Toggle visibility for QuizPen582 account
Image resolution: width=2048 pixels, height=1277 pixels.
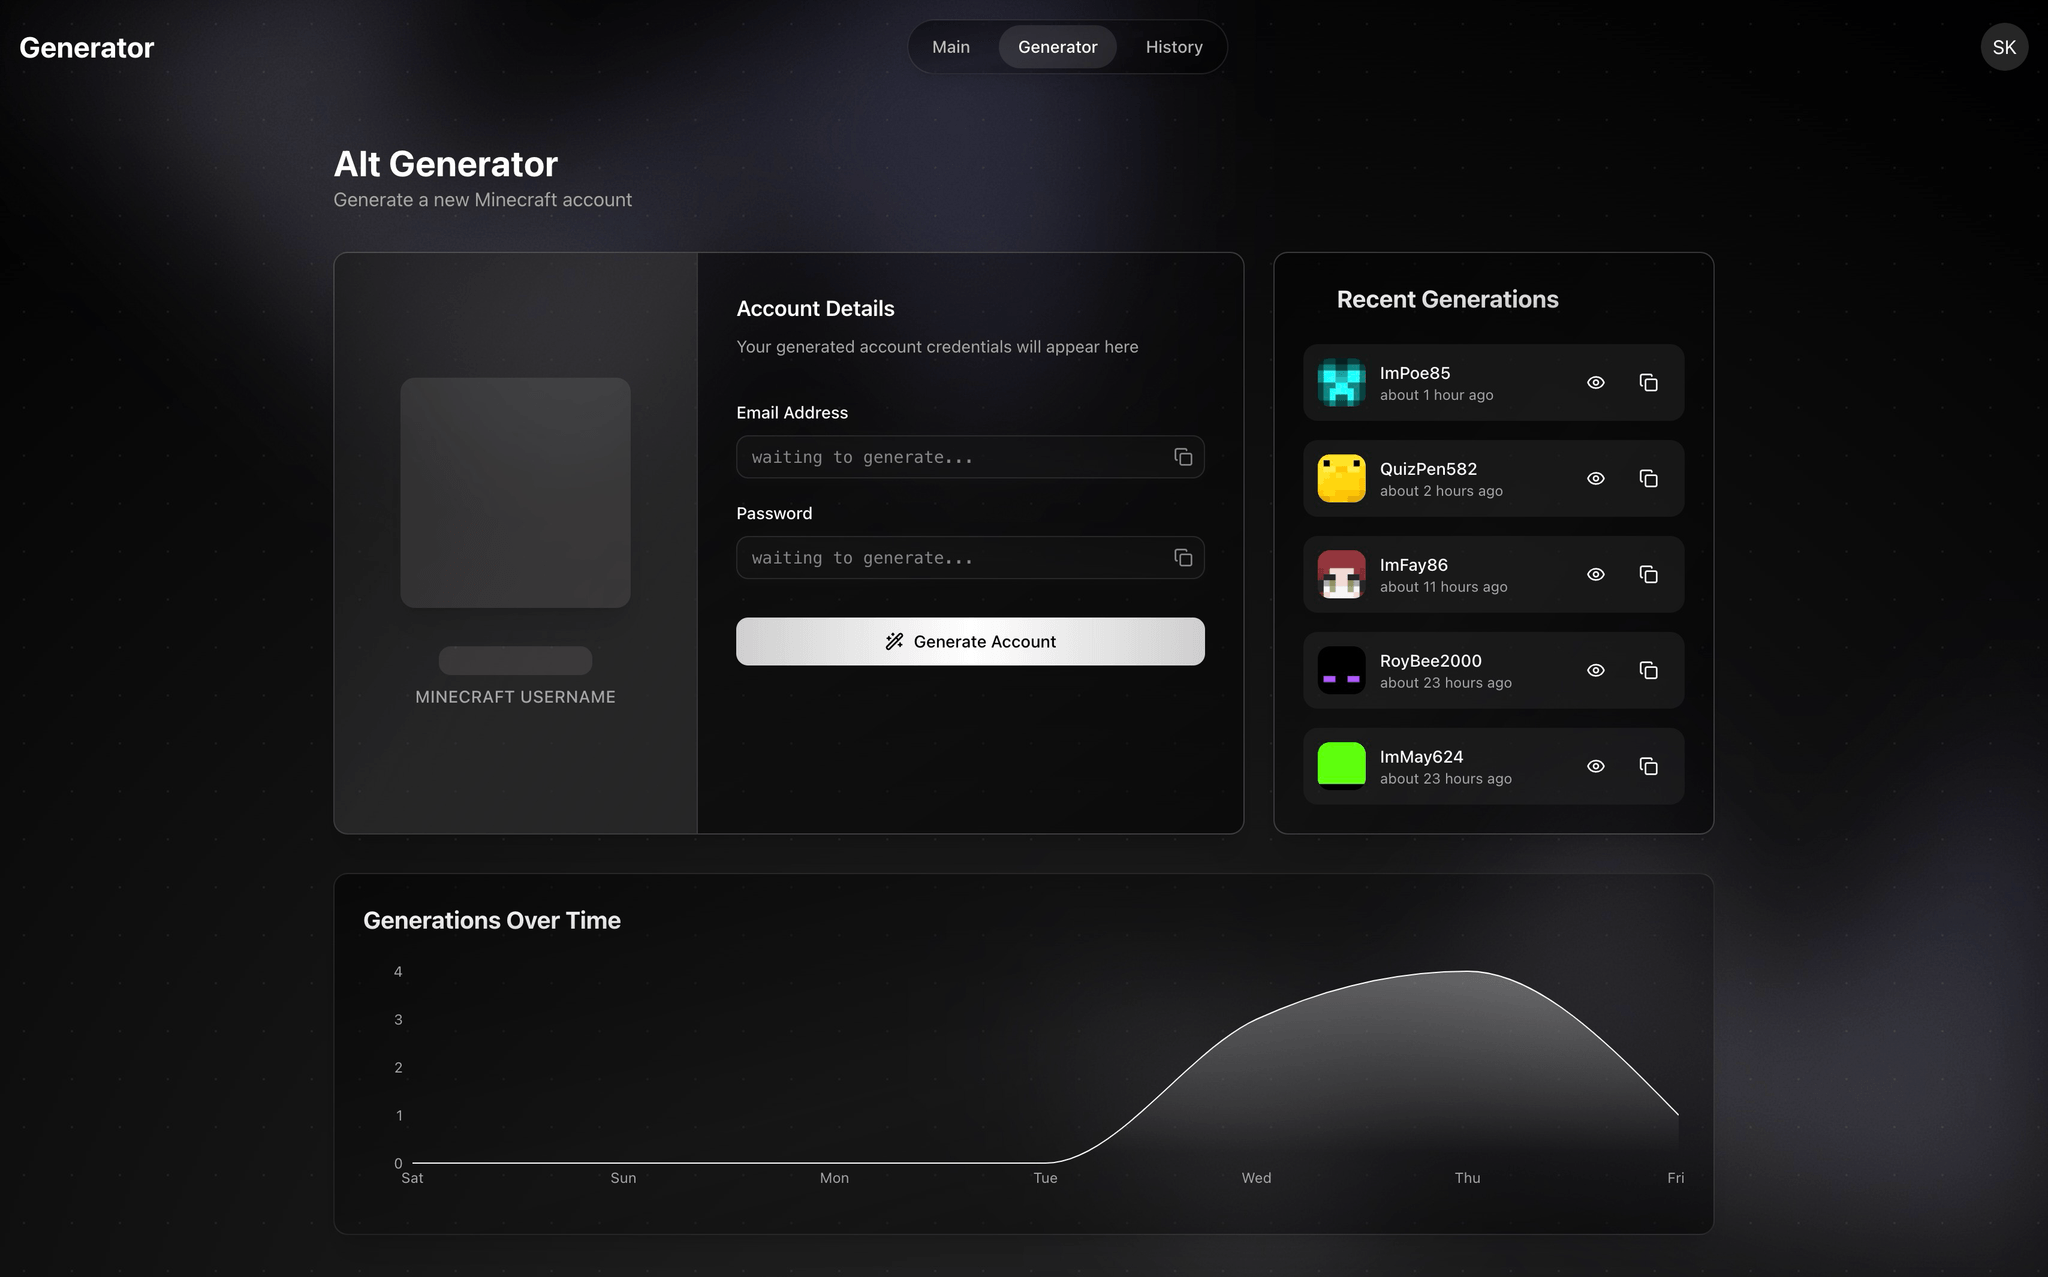click(1595, 477)
